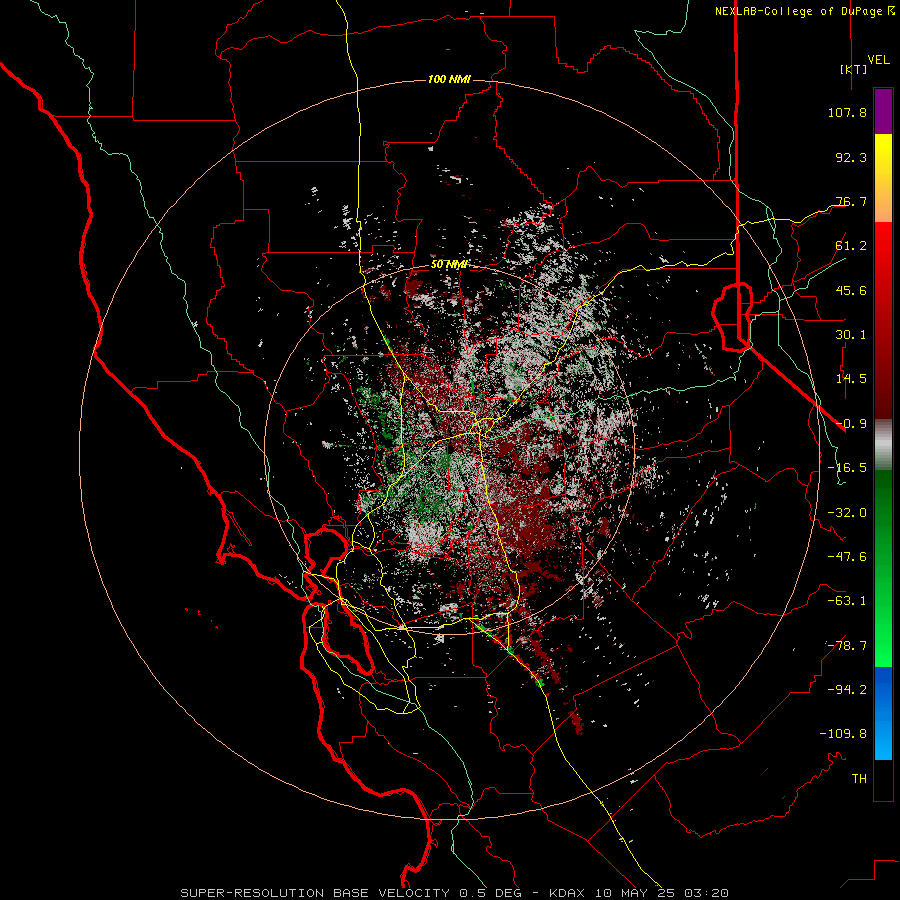Click the TH legend label

coord(859,779)
